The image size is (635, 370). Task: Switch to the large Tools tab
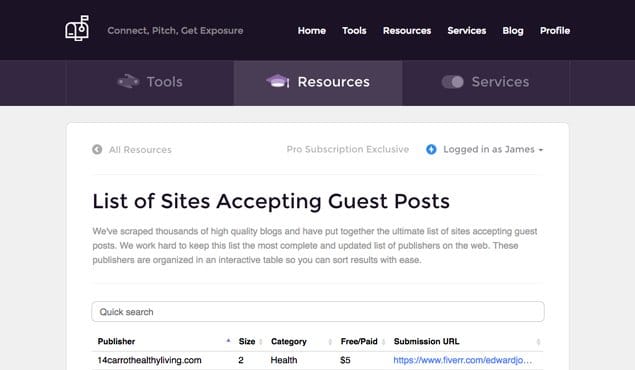click(150, 83)
